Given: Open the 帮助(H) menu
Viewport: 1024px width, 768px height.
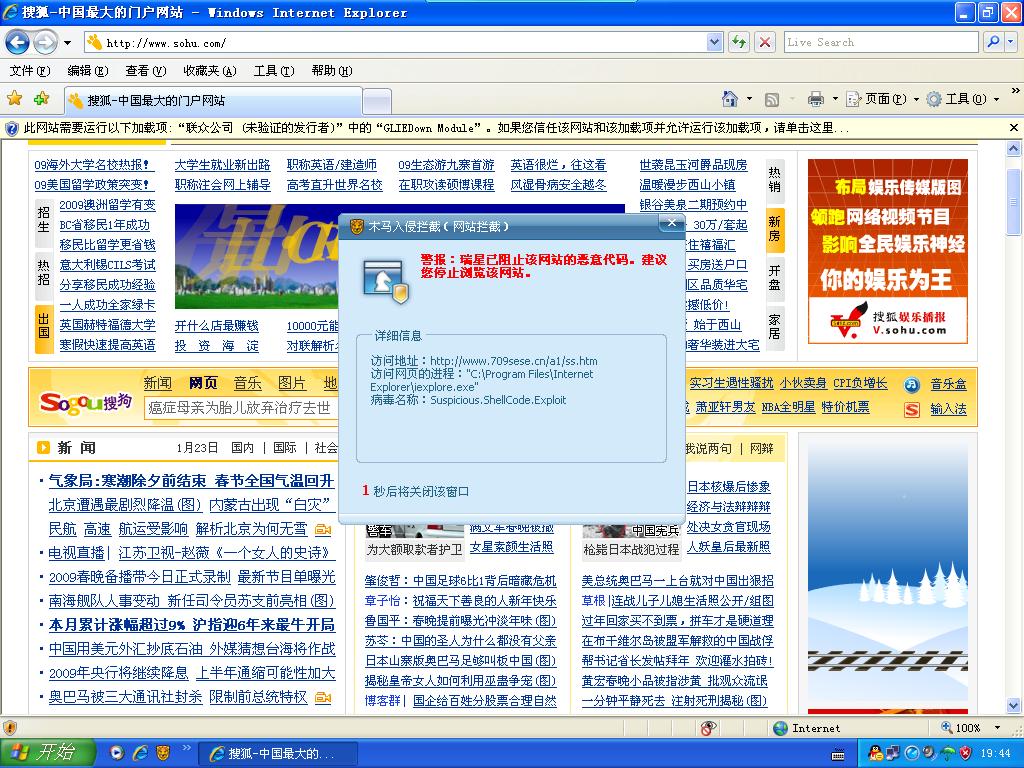Looking at the screenshot, I should 332,71.
